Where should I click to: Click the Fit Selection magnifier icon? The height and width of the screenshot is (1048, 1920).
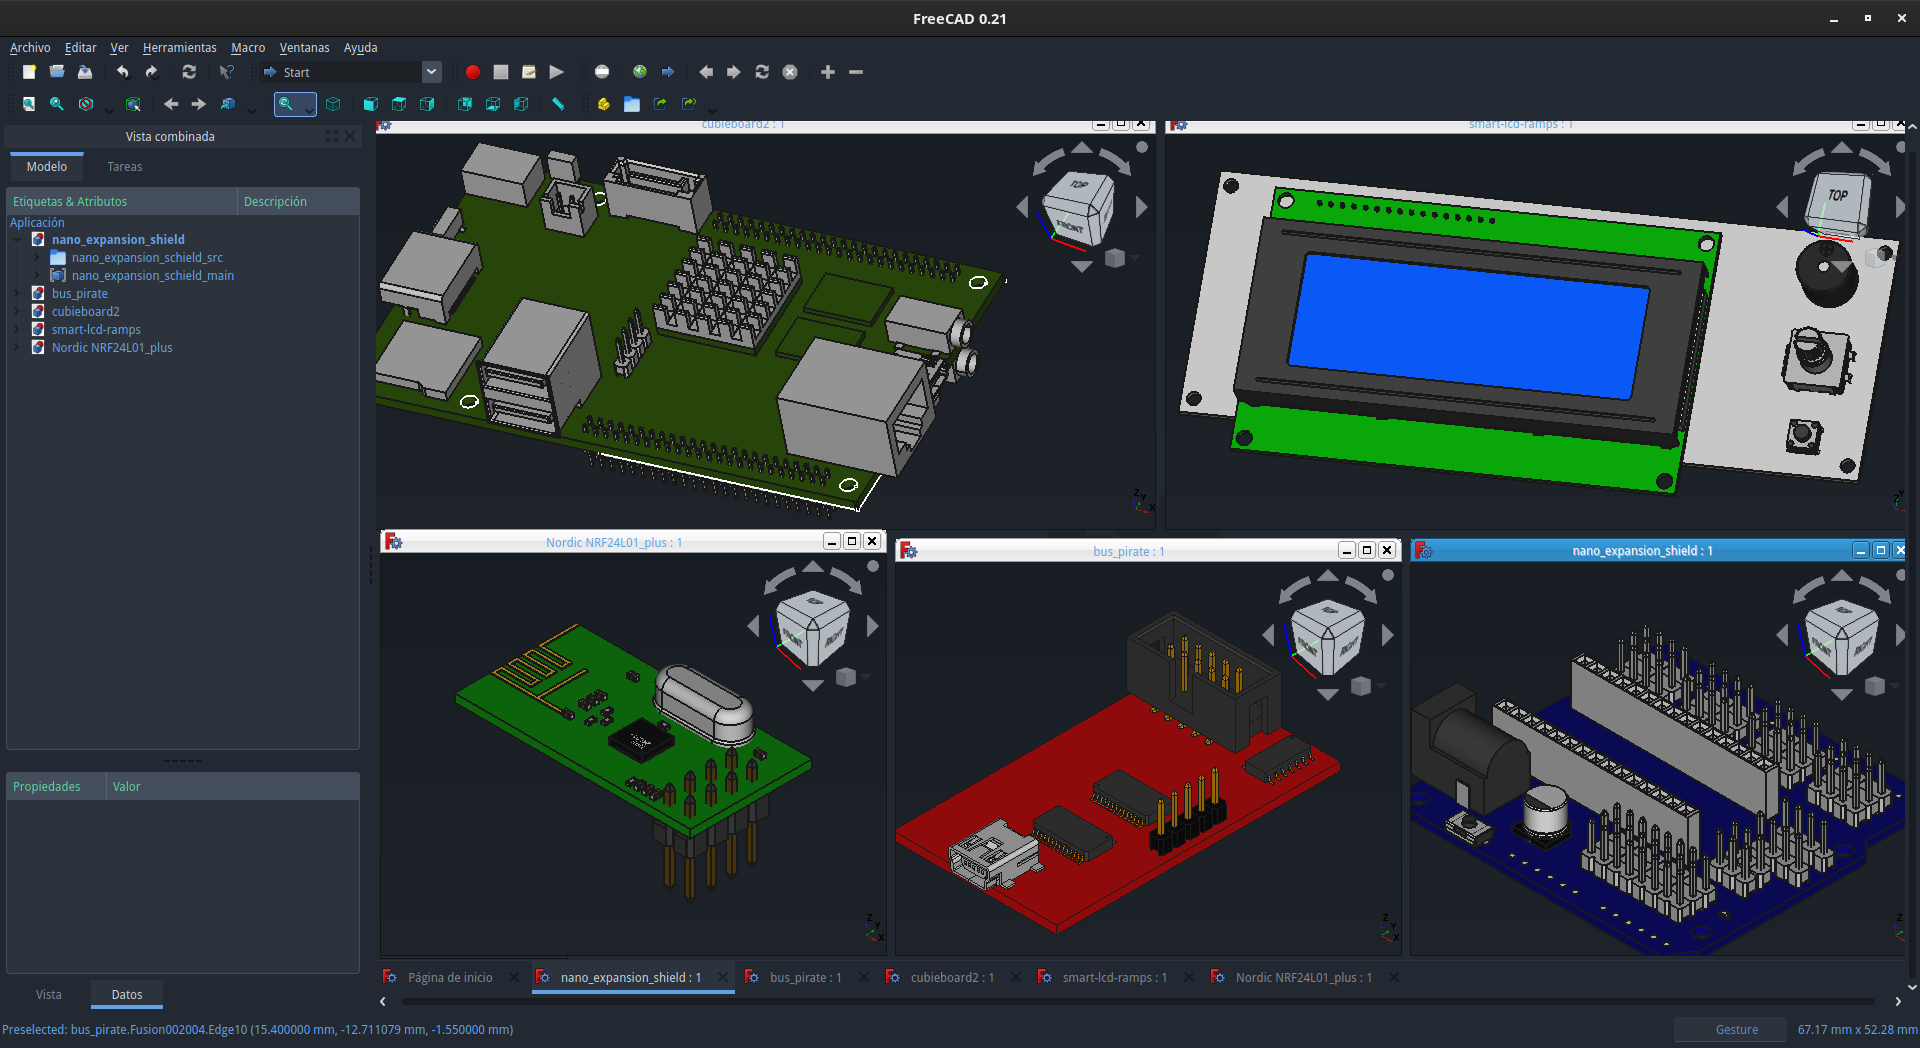[57, 104]
